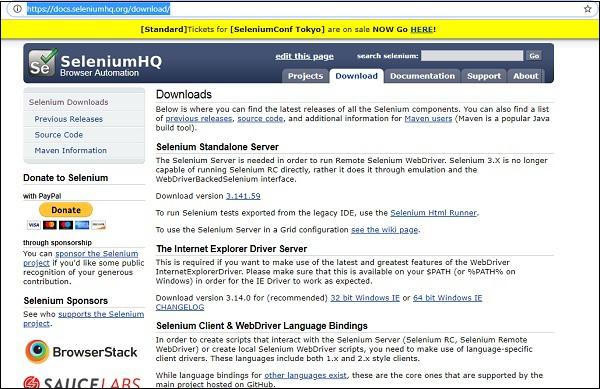This screenshot has width=600, height=389.
Task: Focus the search selenium input field
Action: tap(472, 56)
